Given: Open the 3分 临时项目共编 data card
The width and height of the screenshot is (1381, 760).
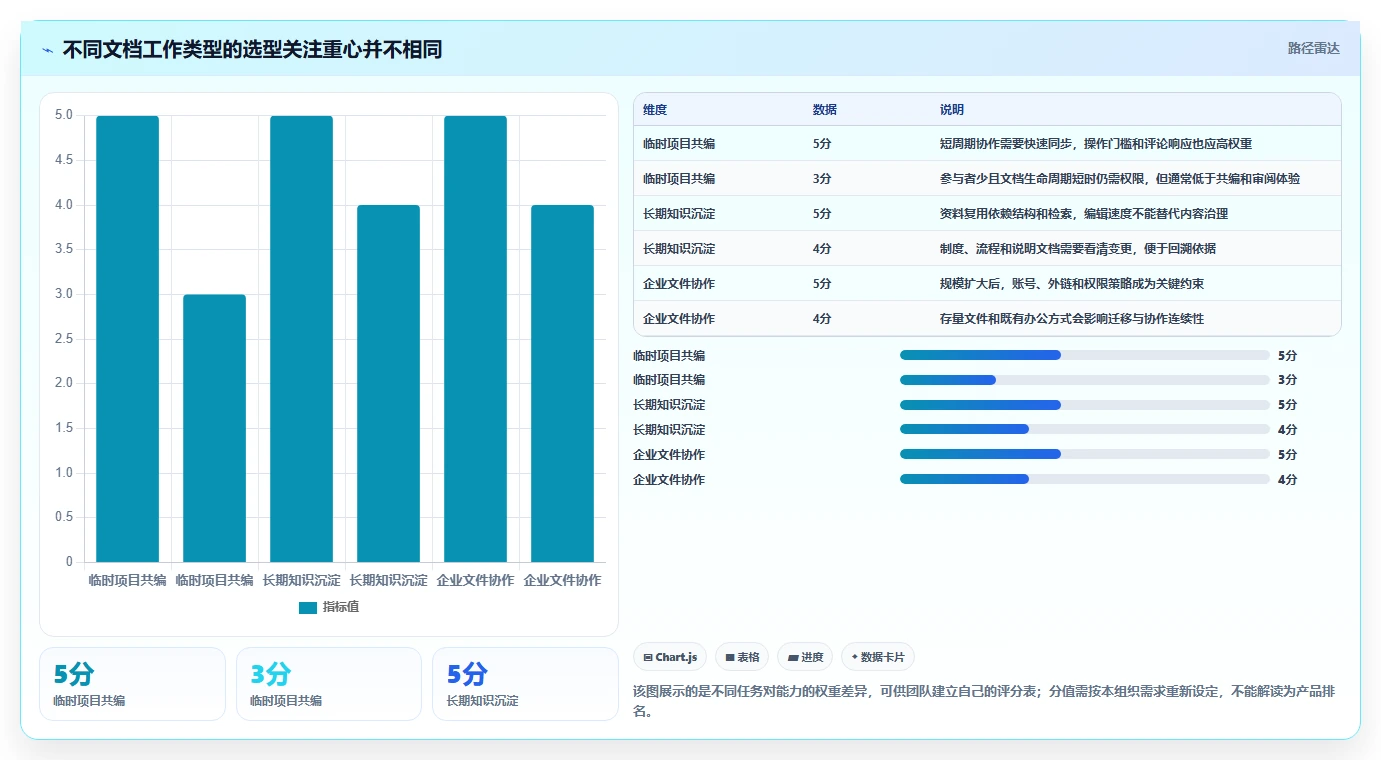Looking at the screenshot, I should (x=329, y=684).
